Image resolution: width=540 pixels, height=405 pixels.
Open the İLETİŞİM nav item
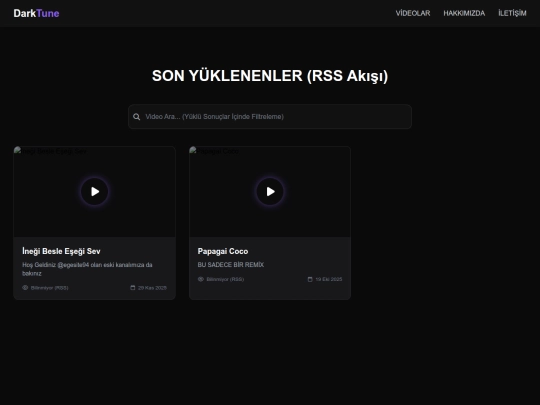point(512,13)
